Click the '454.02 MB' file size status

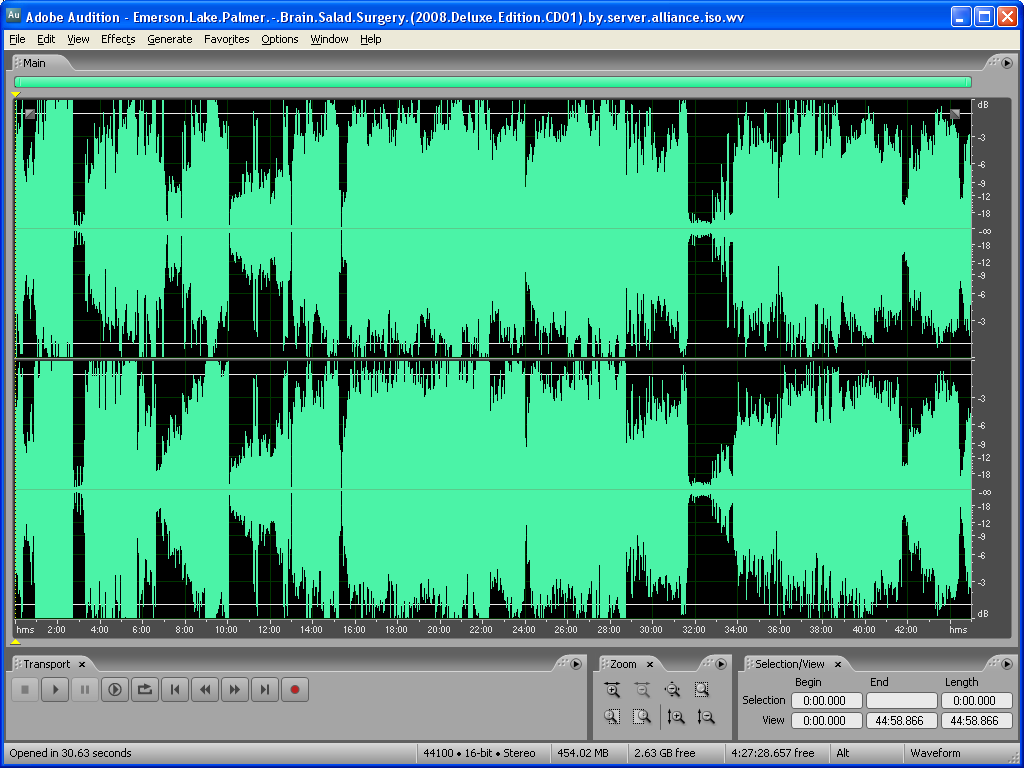tap(583, 753)
